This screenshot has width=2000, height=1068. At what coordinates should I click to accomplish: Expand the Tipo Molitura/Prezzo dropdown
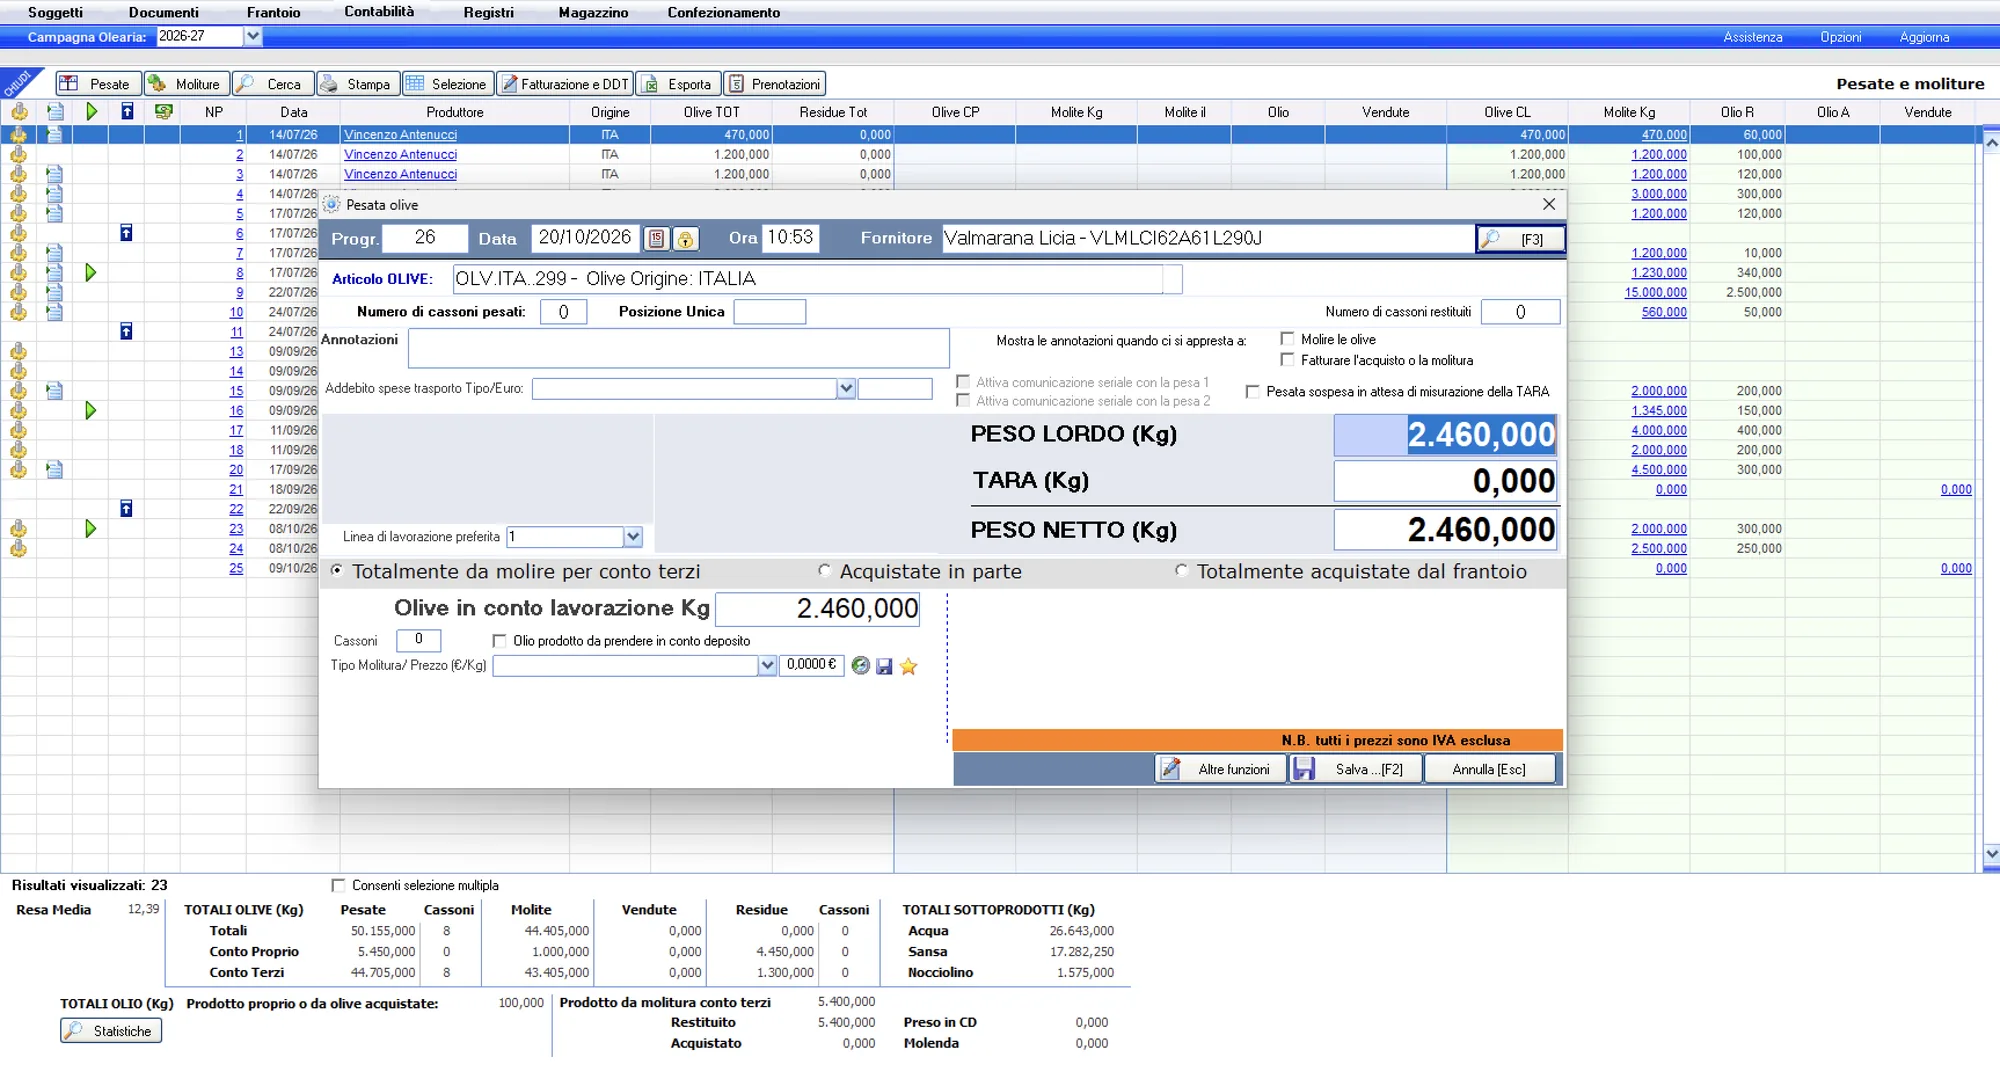(x=767, y=665)
